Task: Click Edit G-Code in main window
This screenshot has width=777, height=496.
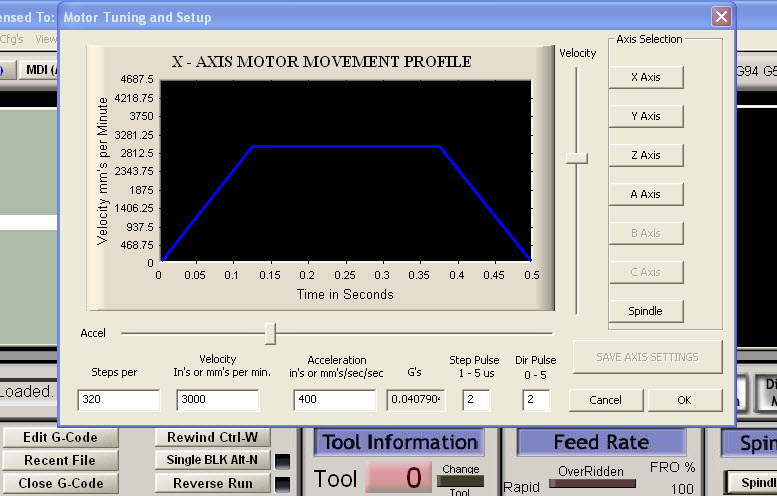Action: tap(60, 438)
